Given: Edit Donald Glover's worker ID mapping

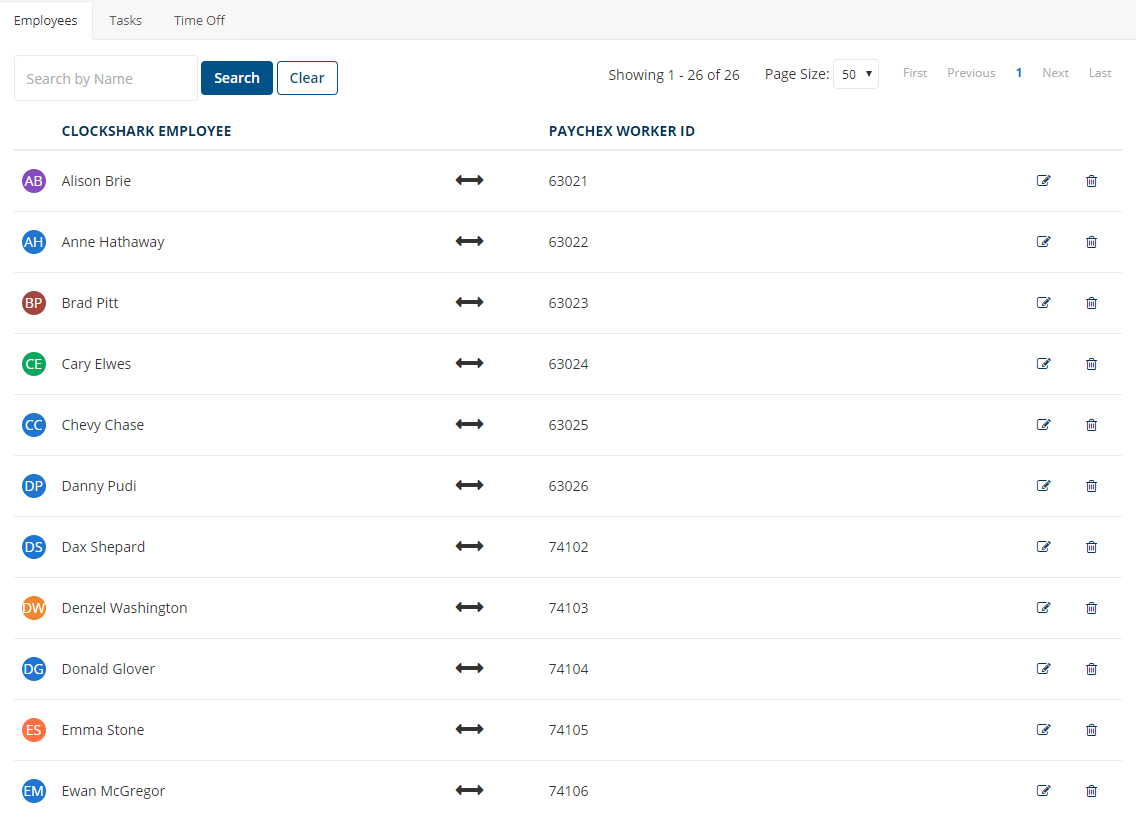Looking at the screenshot, I should point(1043,667).
